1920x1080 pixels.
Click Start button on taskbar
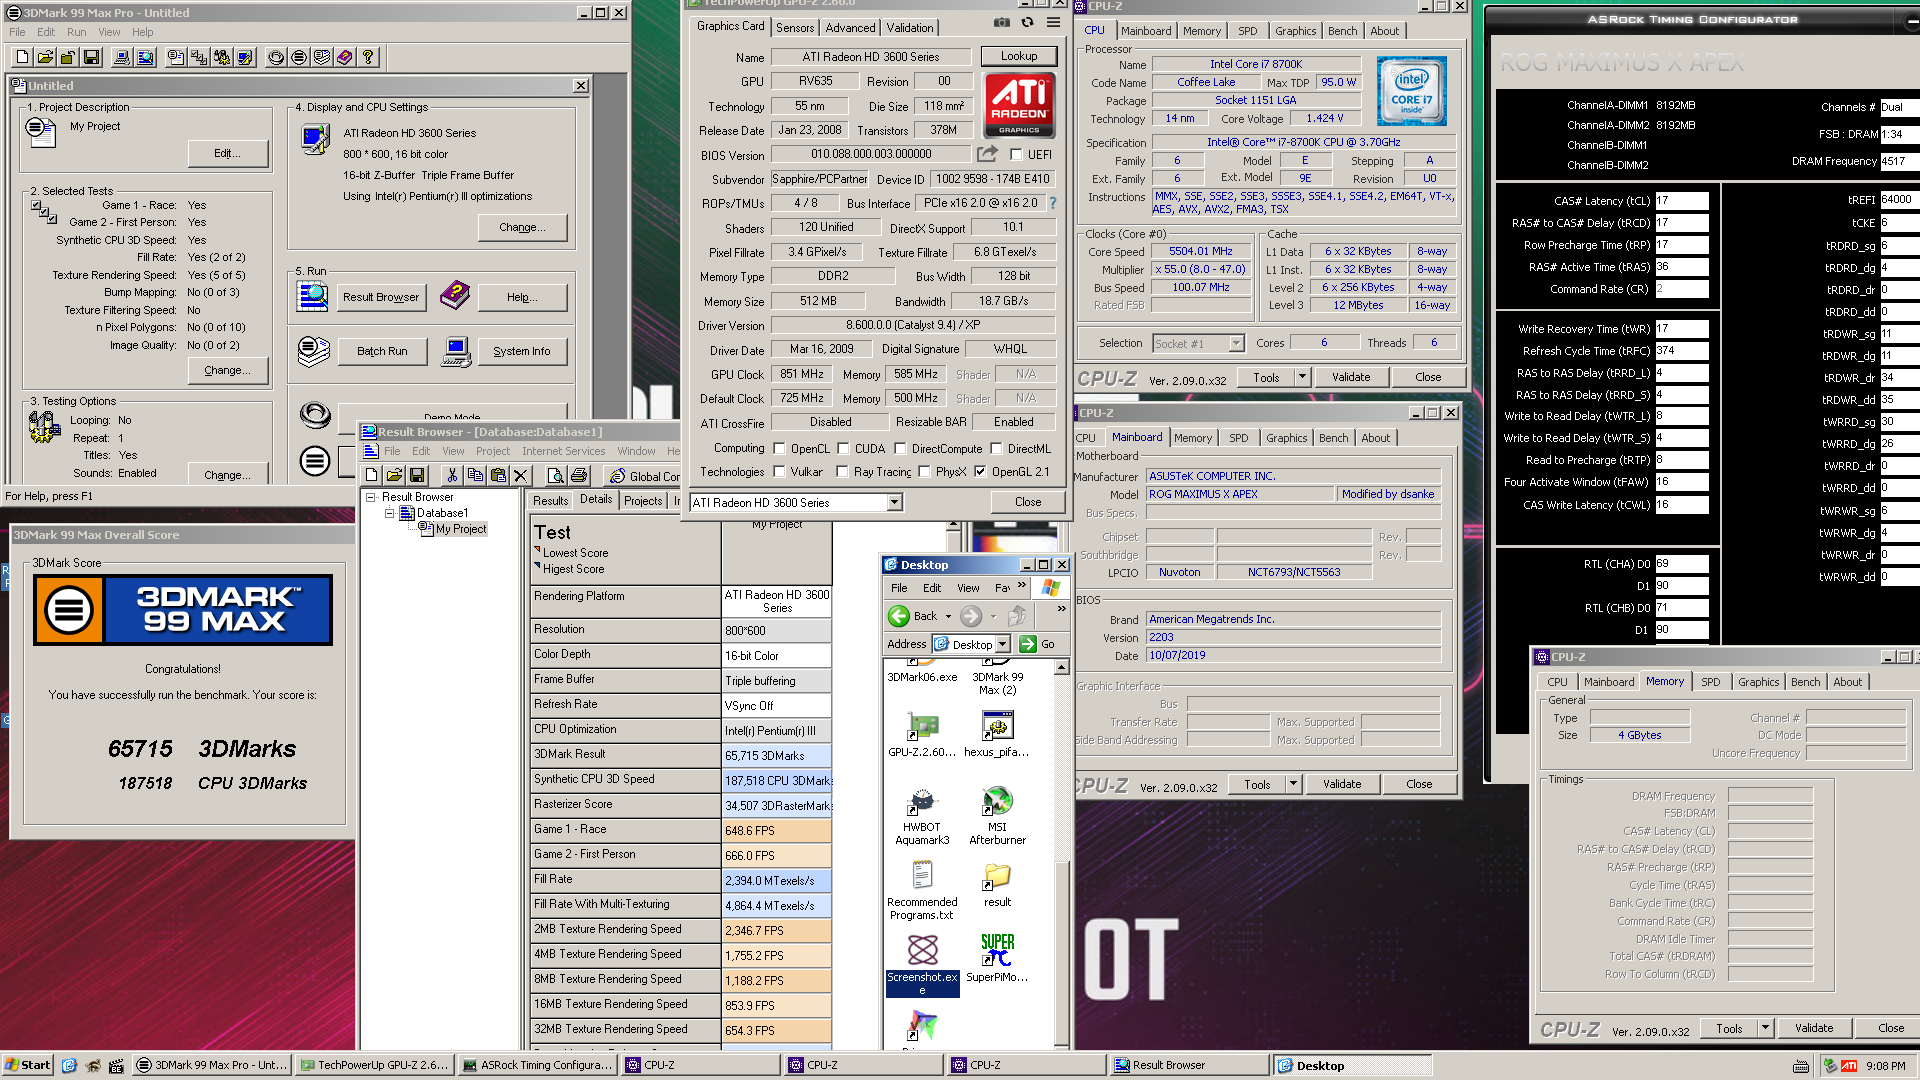[x=27, y=1065]
